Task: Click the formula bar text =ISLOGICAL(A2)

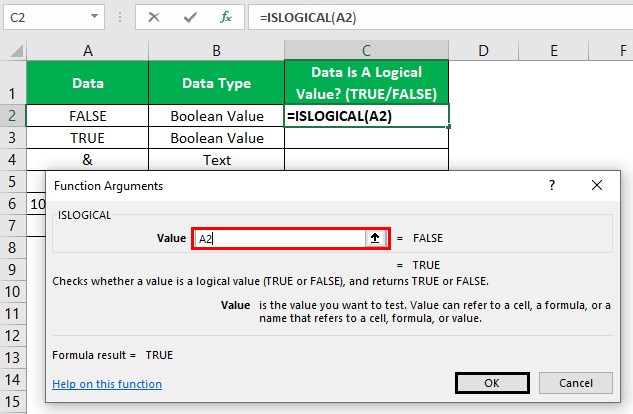Action: [x=308, y=17]
